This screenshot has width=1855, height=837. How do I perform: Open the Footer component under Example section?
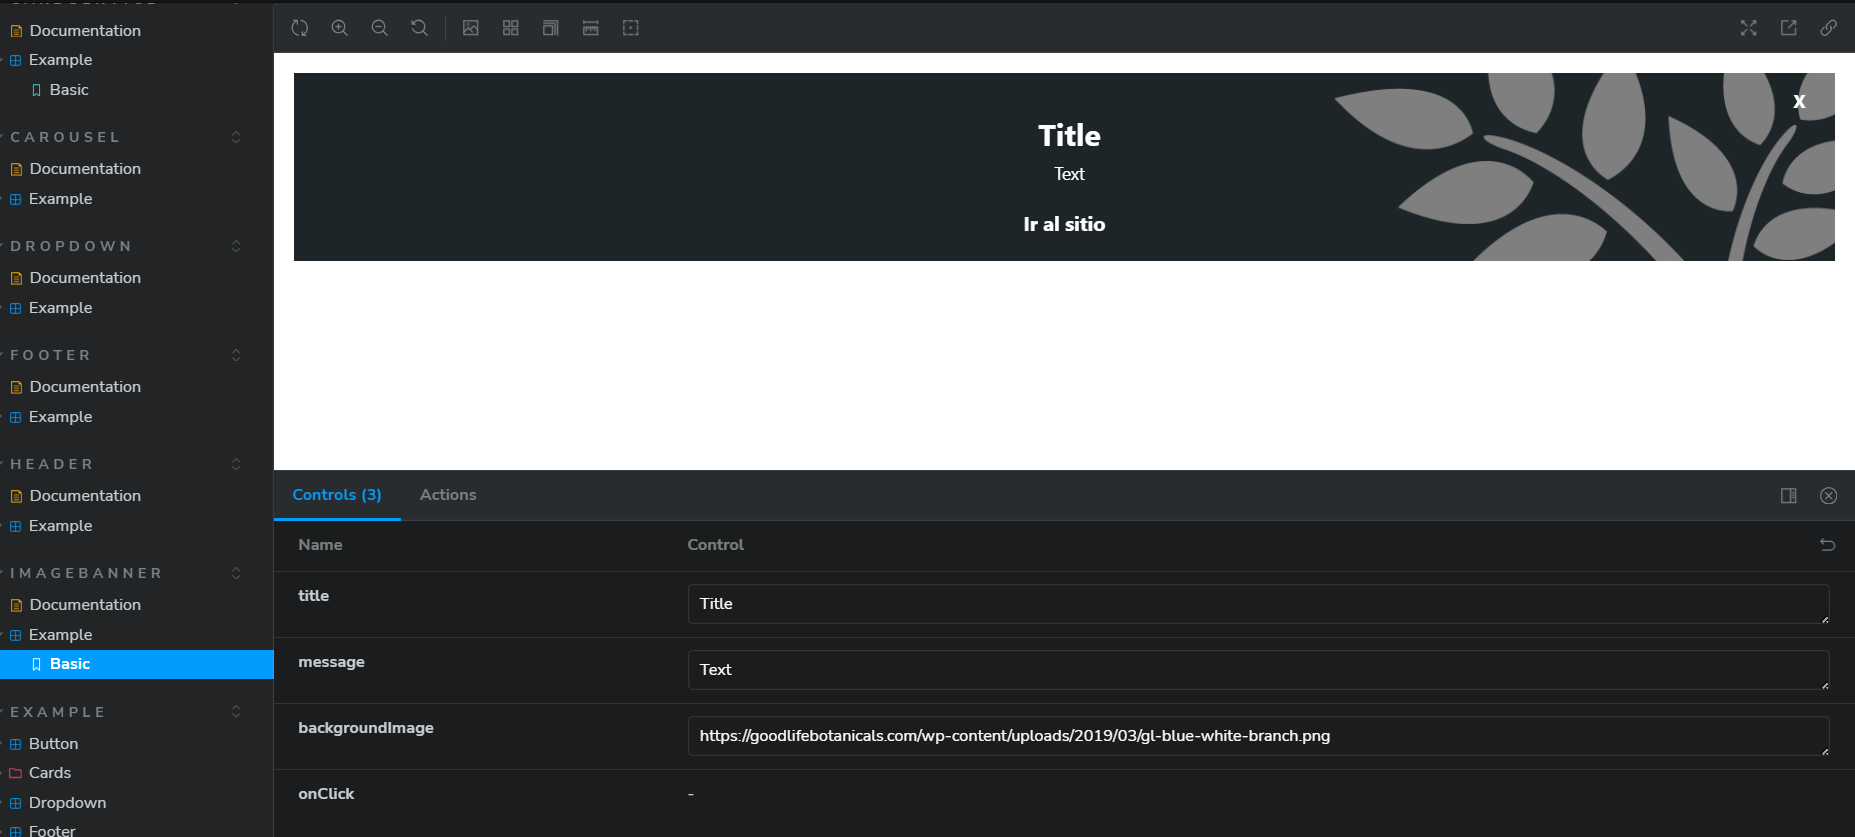point(52,830)
